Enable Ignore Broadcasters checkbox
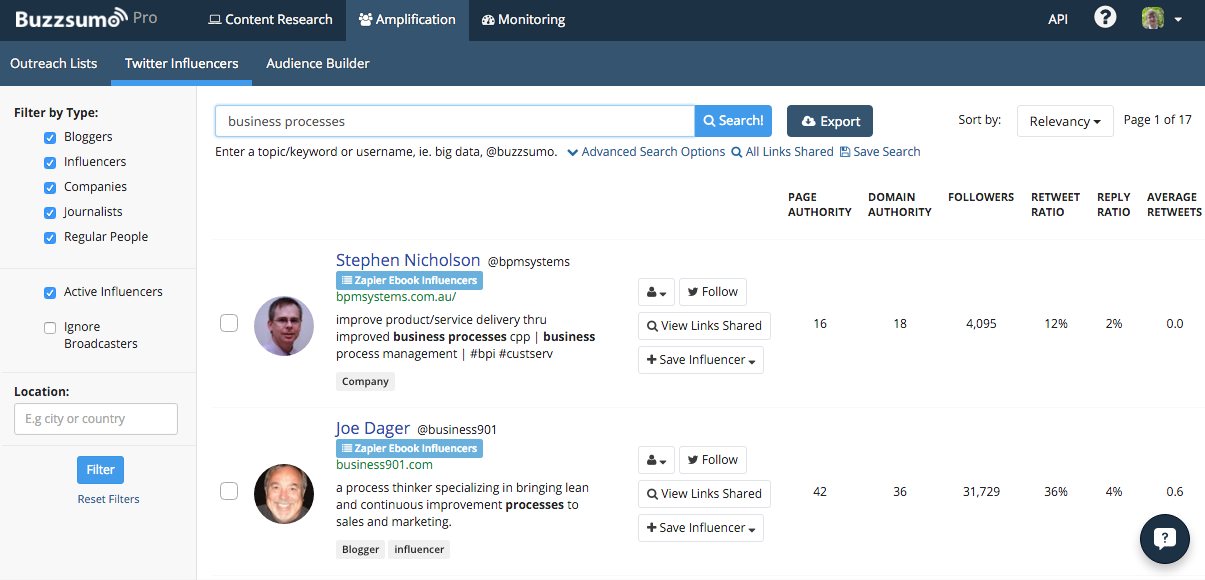This screenshot has height=580, width=1205. click(x=50, y=327)
